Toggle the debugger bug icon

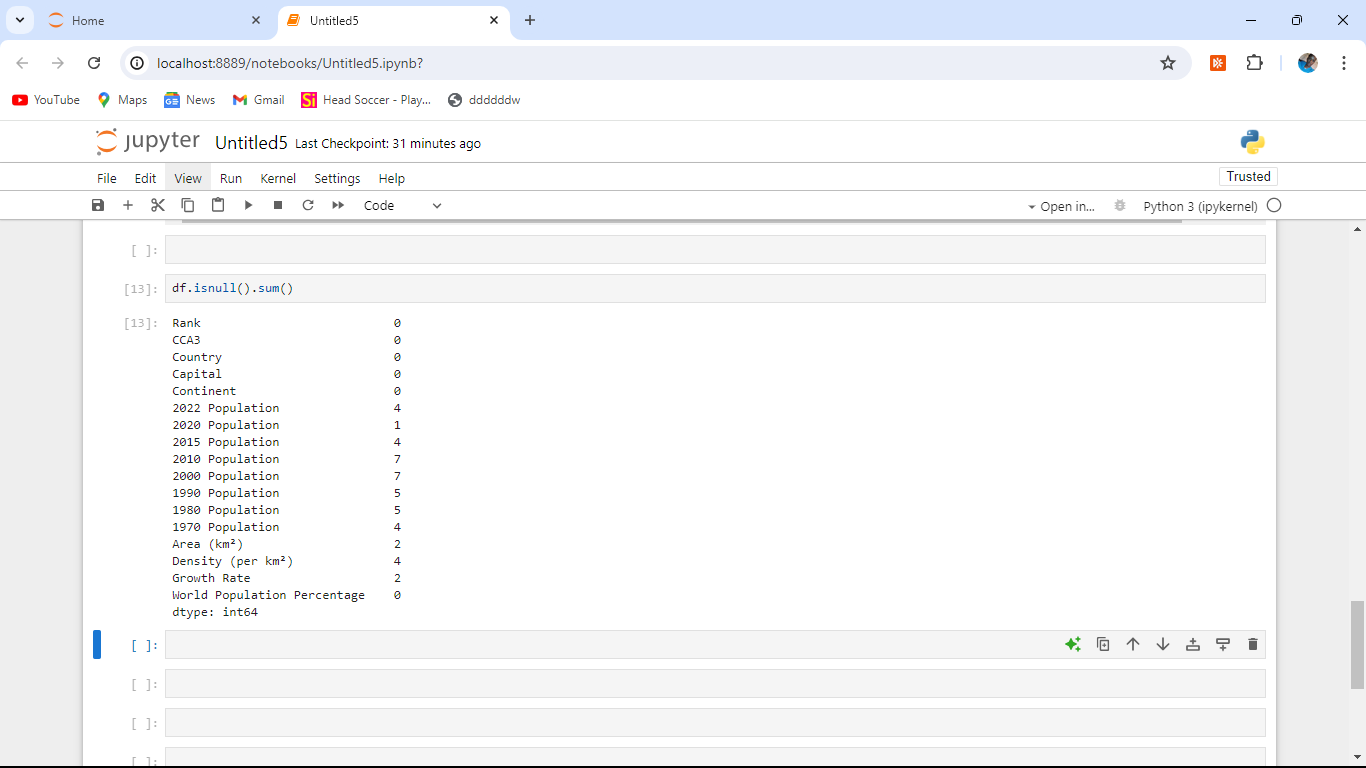(1120, 205)
